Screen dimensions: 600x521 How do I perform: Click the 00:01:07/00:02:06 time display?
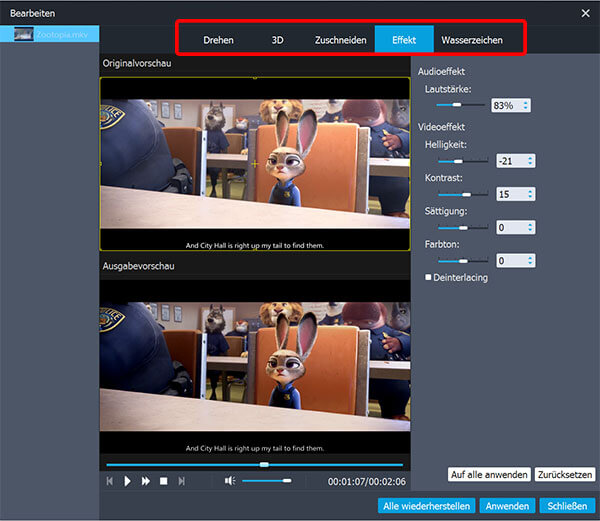[366, 481]
